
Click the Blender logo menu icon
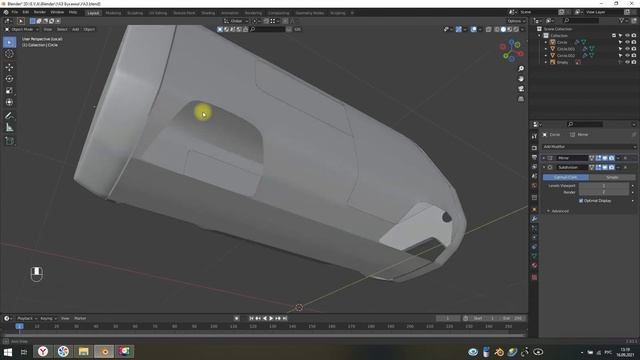(6, 13)
